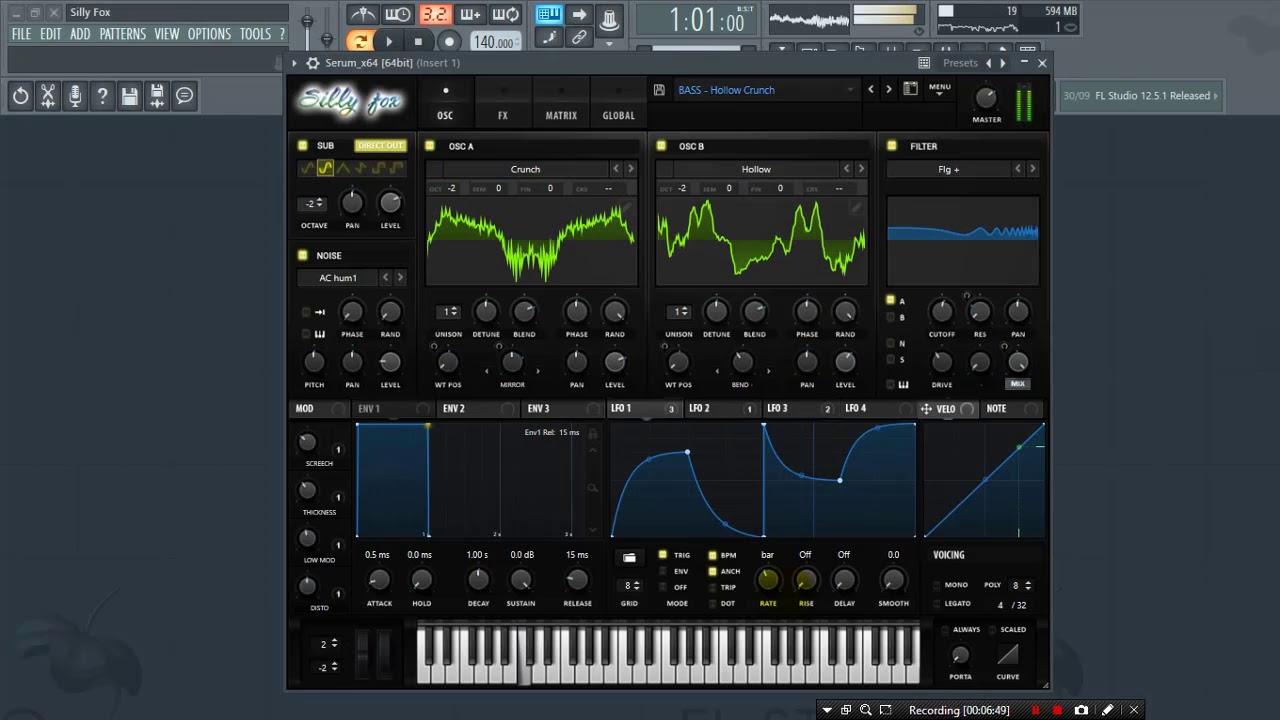Open the FL Studio 12.5.1 Released news

pos(1140,96)
